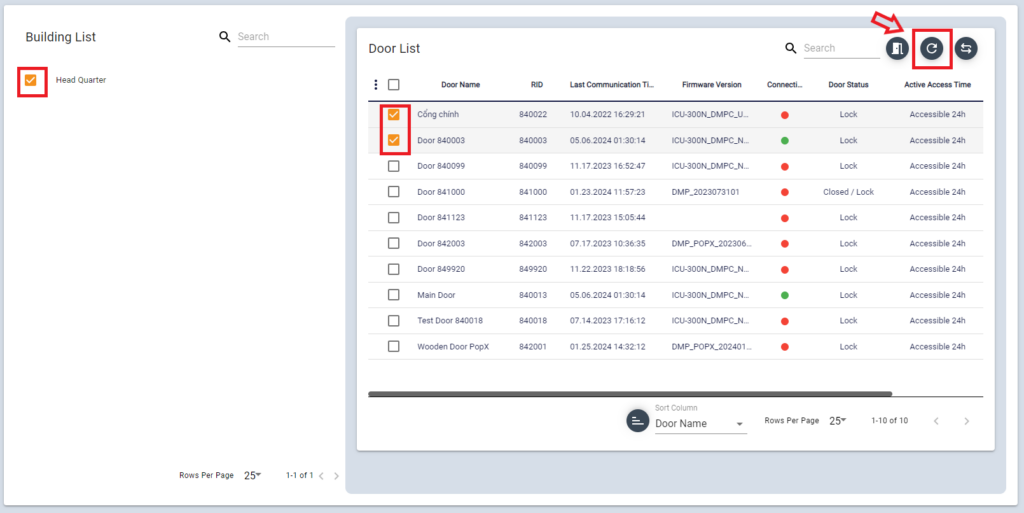Viewport: 1024px width, 513px height.
Task: Open the three-dot column options menu
Action: point(376,85)
